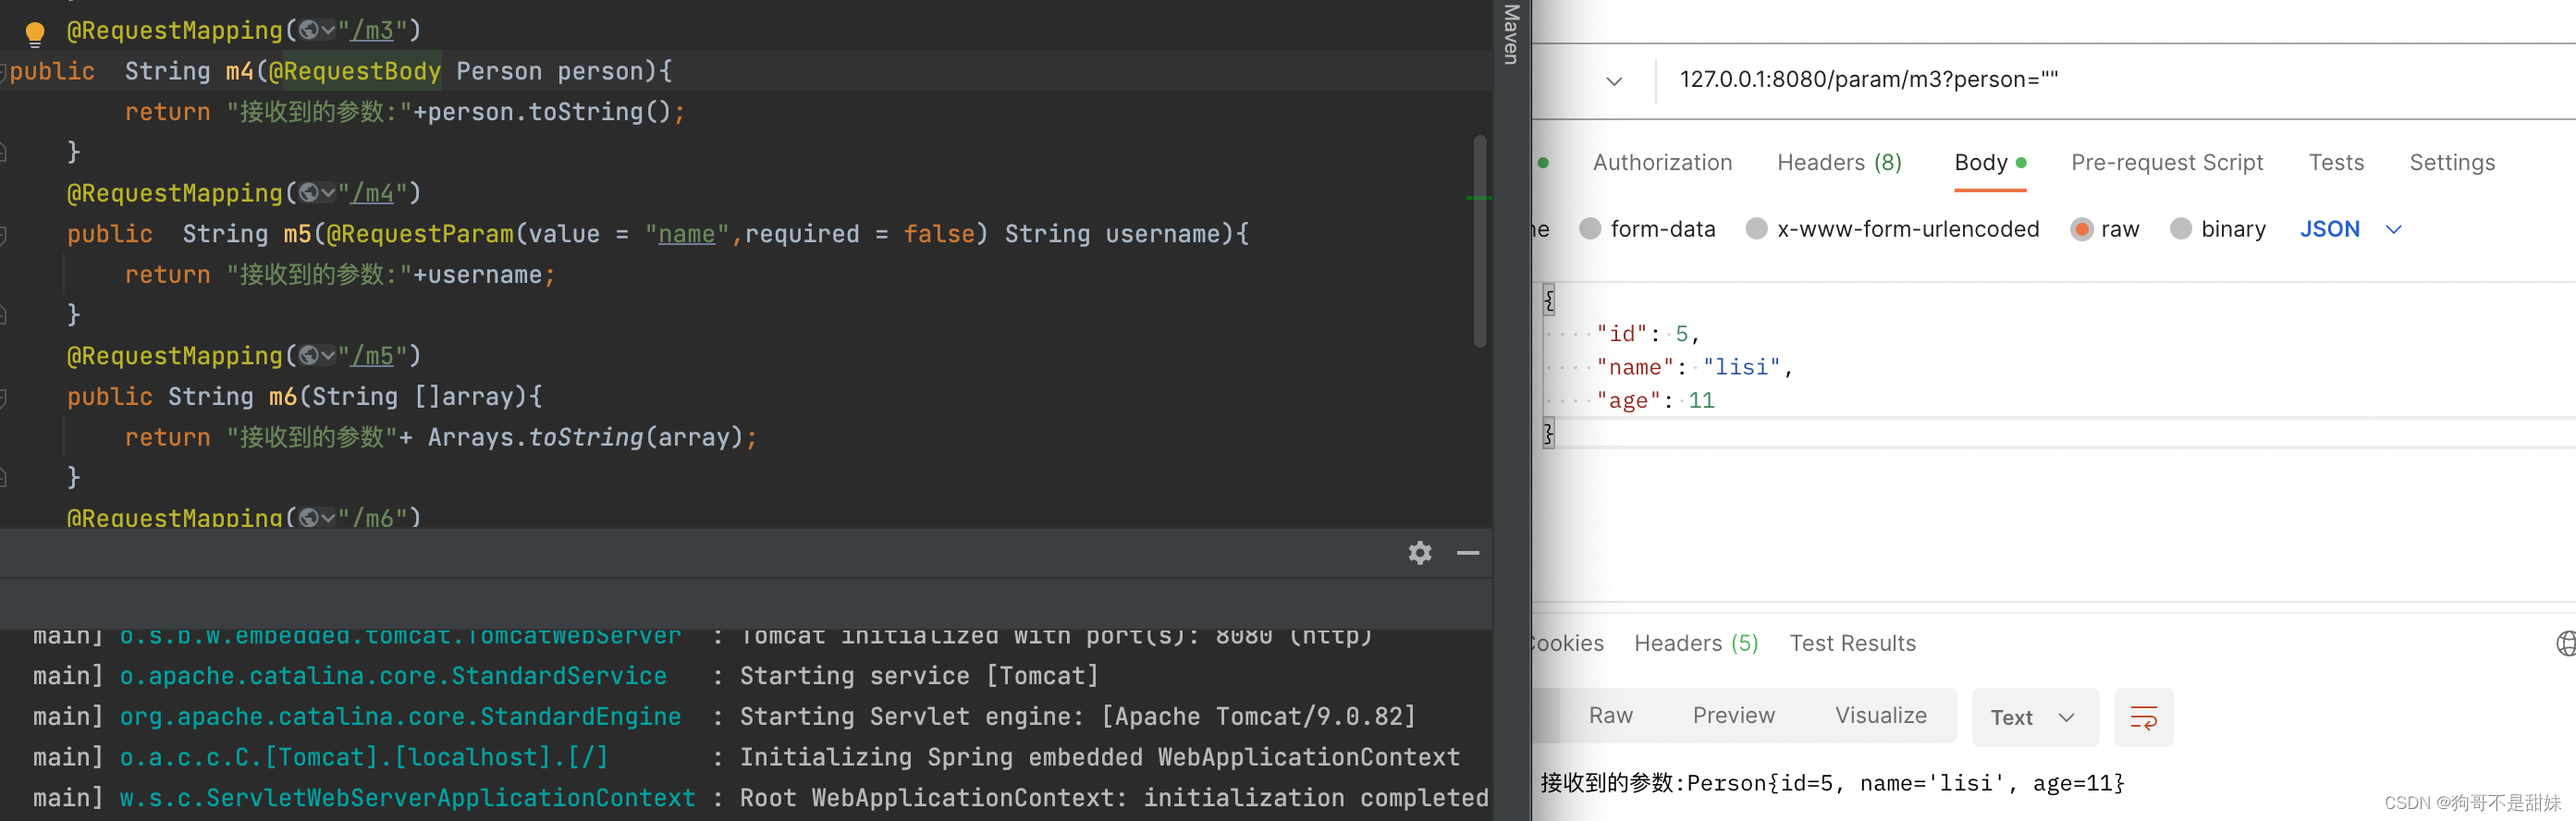Image resolution: width=2576 pixels, height=821 pixels.
Task: Expand dropdown arrow beside "/m4" globe icon
Action: point(328,193)
